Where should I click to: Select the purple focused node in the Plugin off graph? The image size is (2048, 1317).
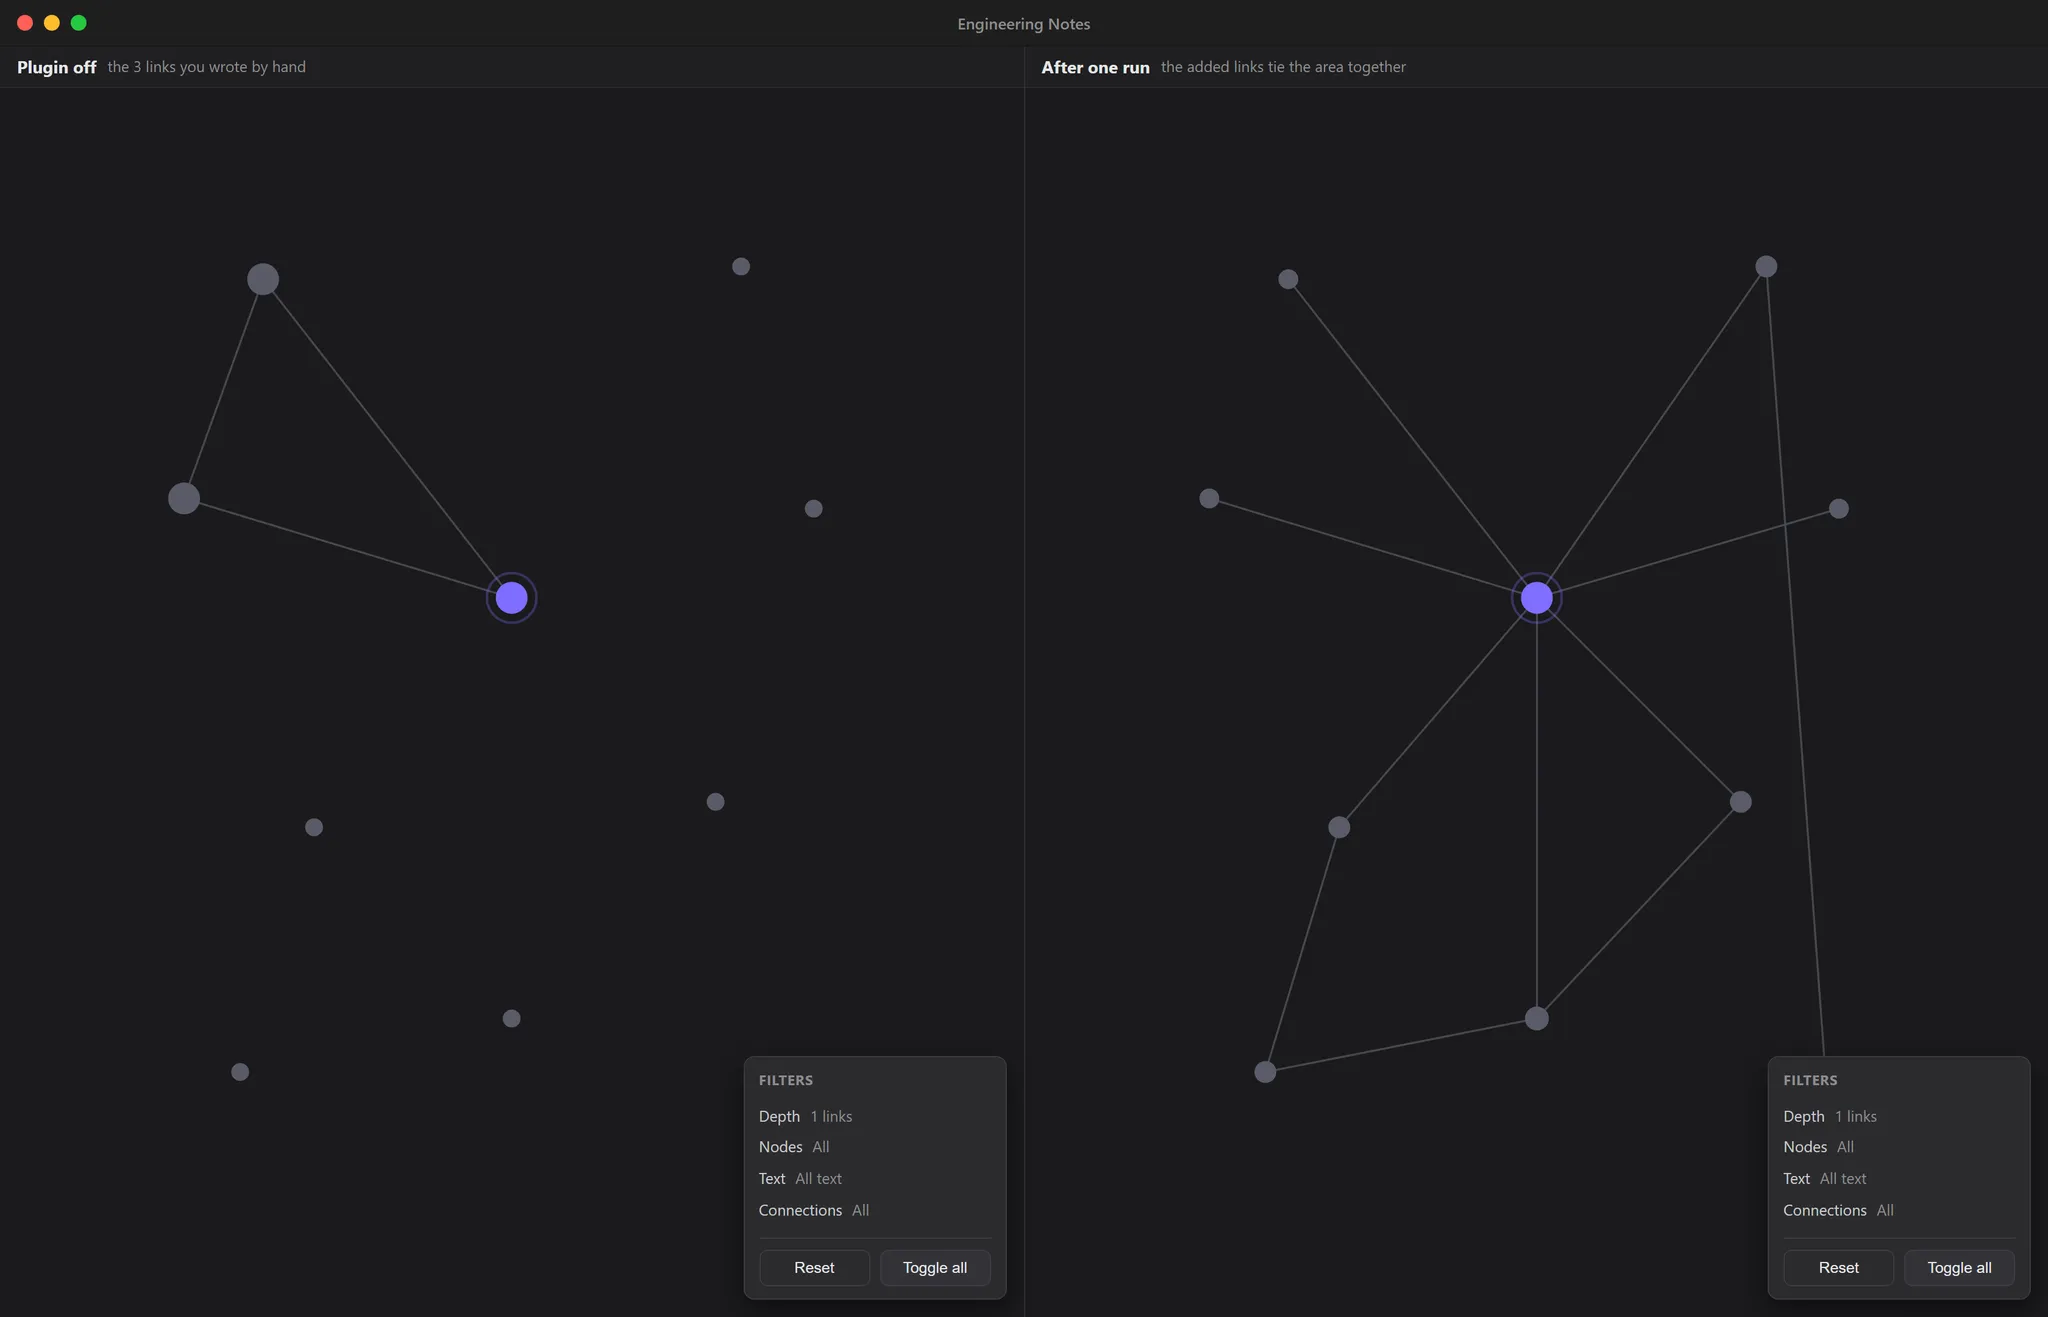511,598
